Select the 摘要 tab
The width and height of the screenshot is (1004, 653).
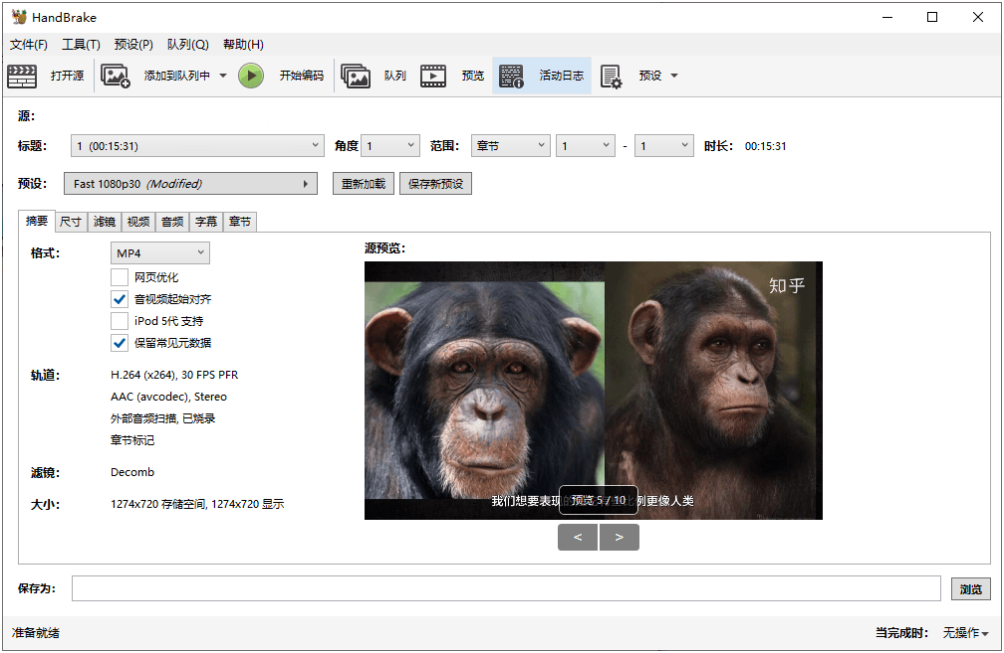[36, 221]
